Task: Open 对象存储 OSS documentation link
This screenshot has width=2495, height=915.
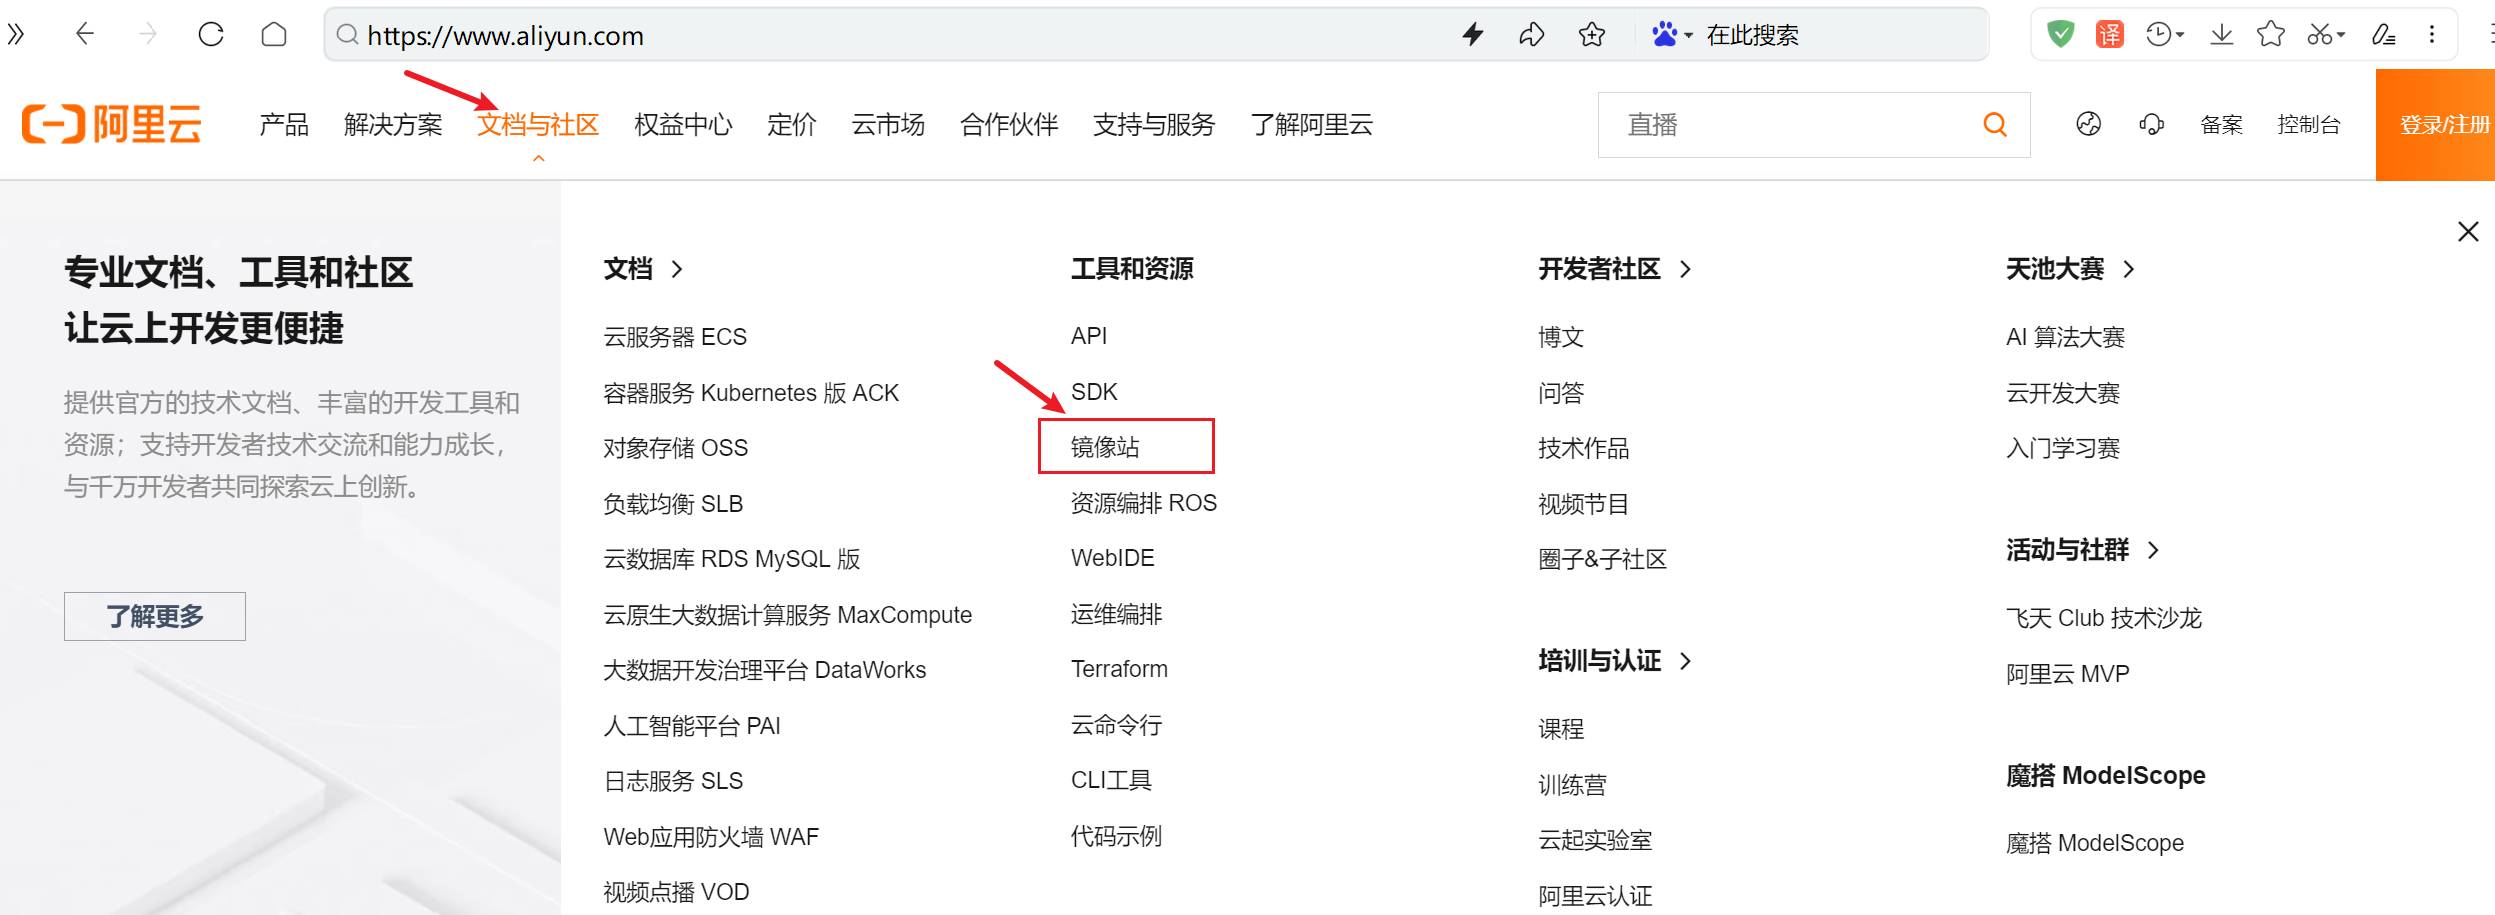Action: pos(676,448)
